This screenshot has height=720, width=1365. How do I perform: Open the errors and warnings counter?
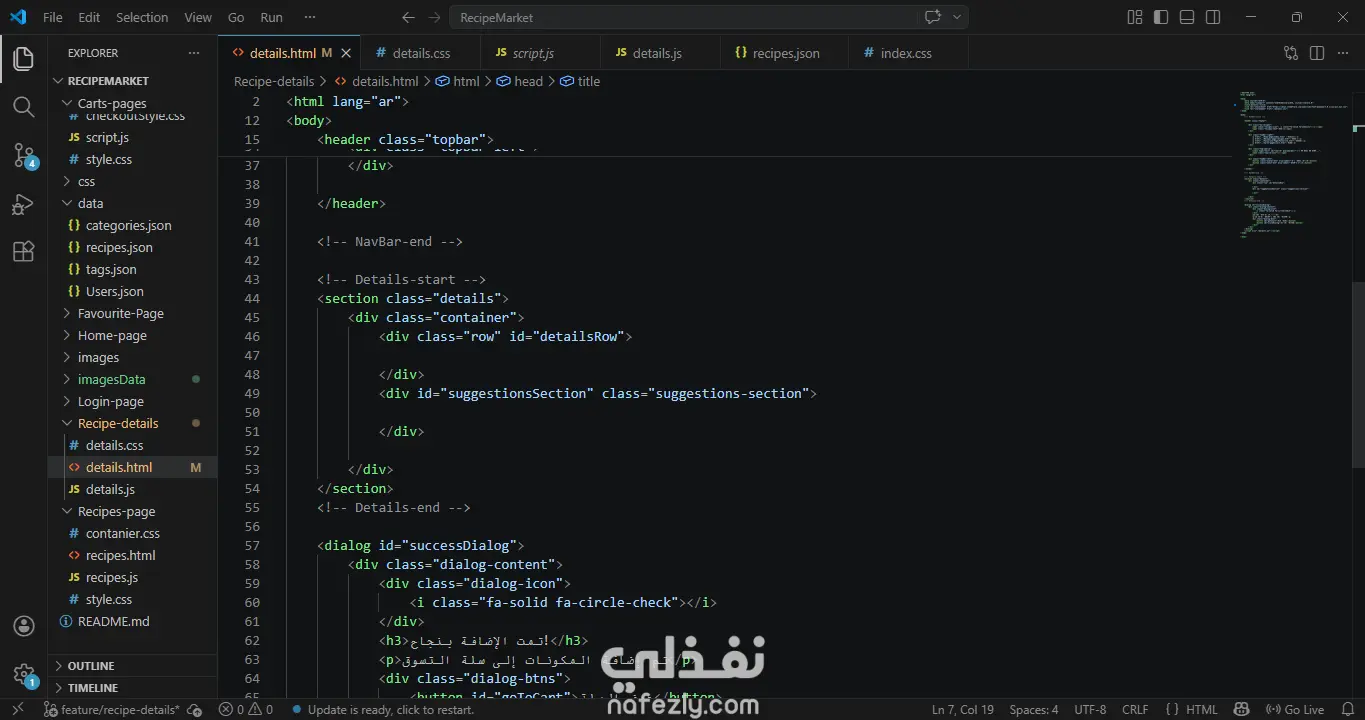point(246,710)
